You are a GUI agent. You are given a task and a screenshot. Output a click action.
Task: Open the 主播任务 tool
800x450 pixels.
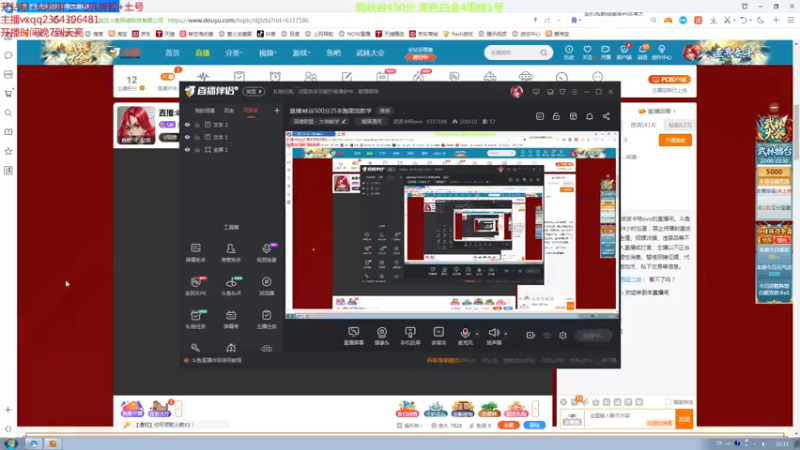coord(266,319)
